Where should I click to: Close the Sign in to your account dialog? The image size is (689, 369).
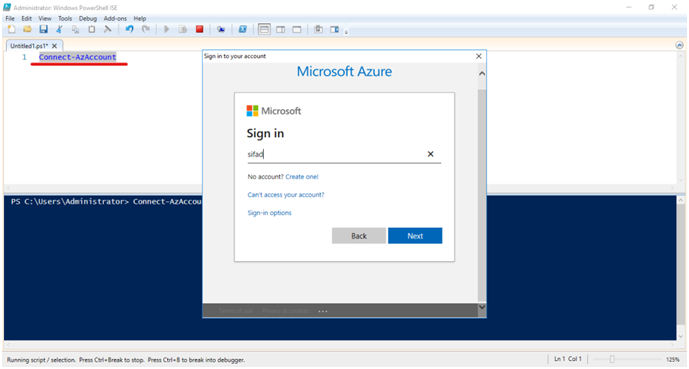tap(479, 56)
